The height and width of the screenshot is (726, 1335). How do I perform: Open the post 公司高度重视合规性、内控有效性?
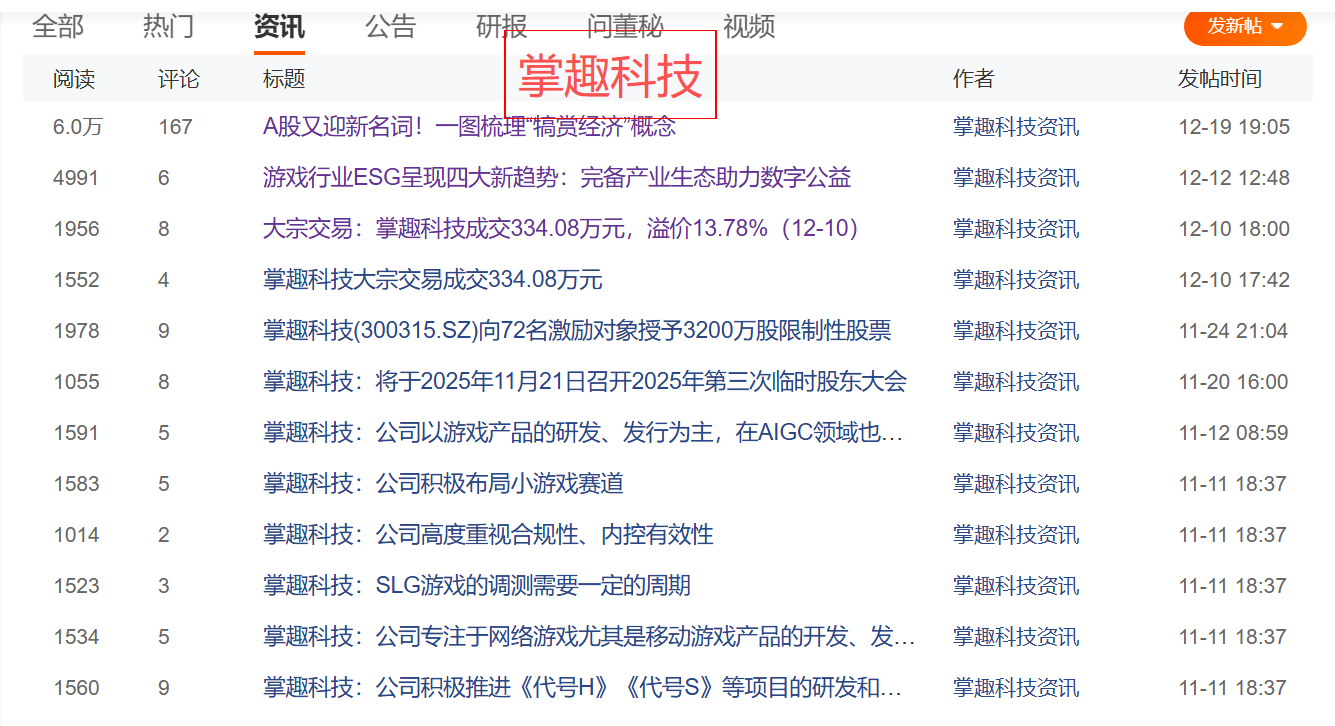click(488, 535)
